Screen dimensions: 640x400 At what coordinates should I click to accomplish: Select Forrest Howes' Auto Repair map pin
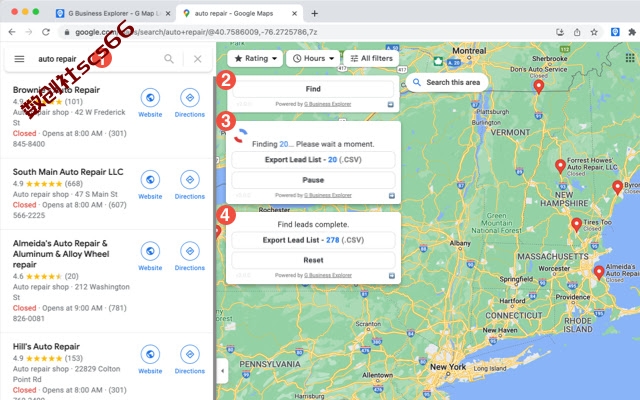(560, 166)
